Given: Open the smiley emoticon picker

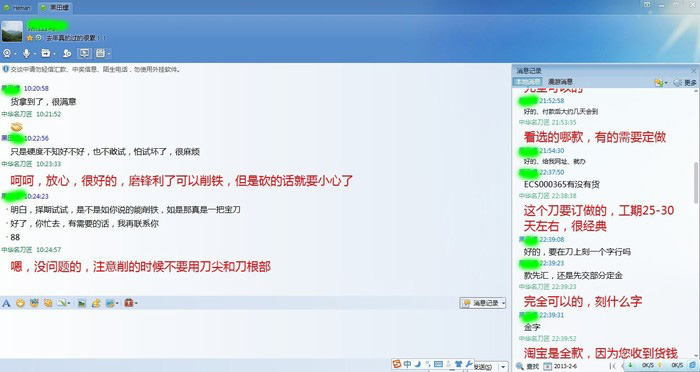Looking at the screenshot, I should pyautogui.click(x=20, y=303).
